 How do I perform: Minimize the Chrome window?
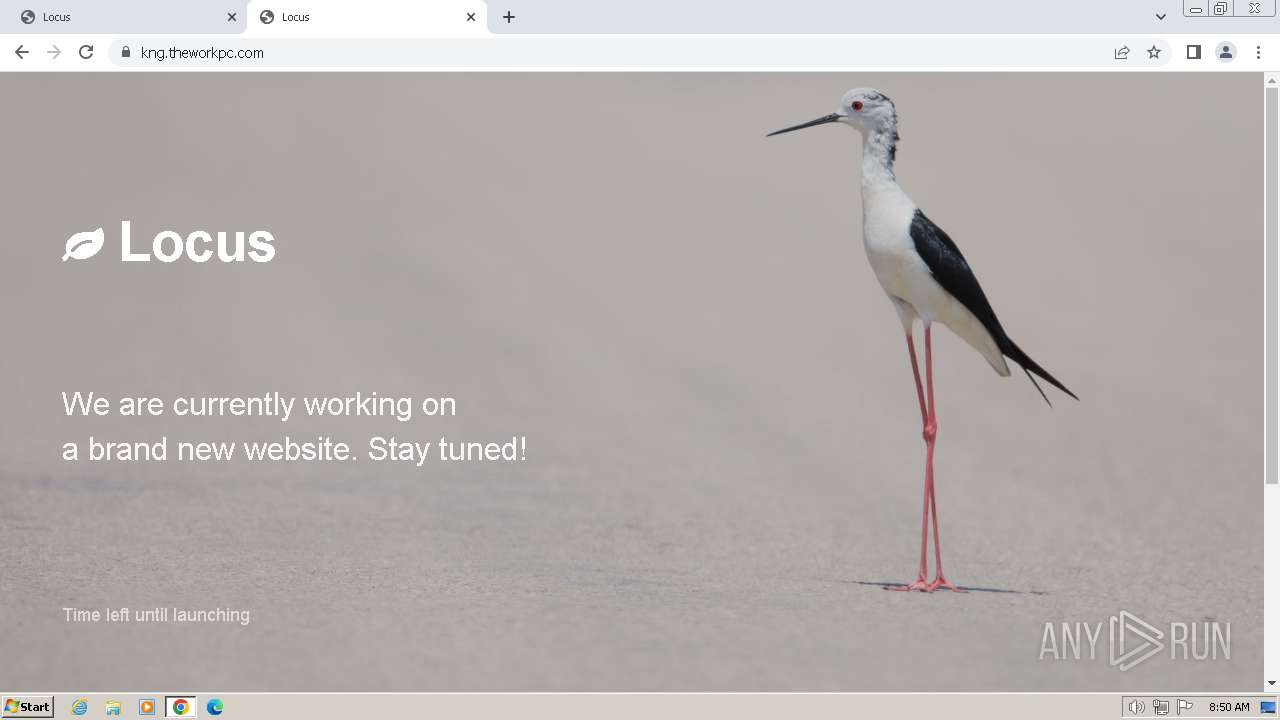point(1196,9)
